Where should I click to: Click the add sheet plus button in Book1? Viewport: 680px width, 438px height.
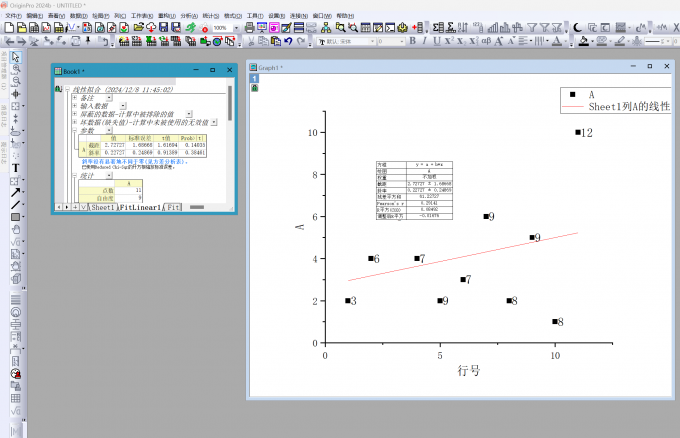click(x=75, y=207)
